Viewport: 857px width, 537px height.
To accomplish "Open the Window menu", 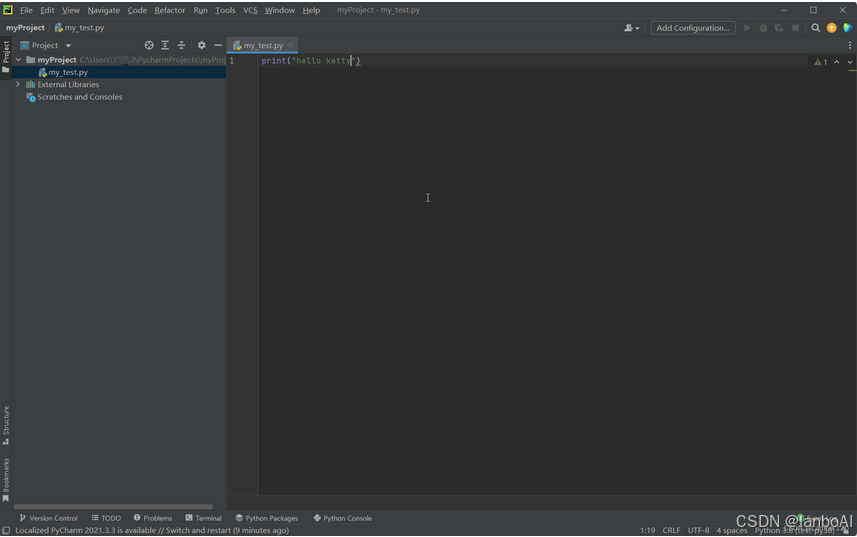I will 280,10.
